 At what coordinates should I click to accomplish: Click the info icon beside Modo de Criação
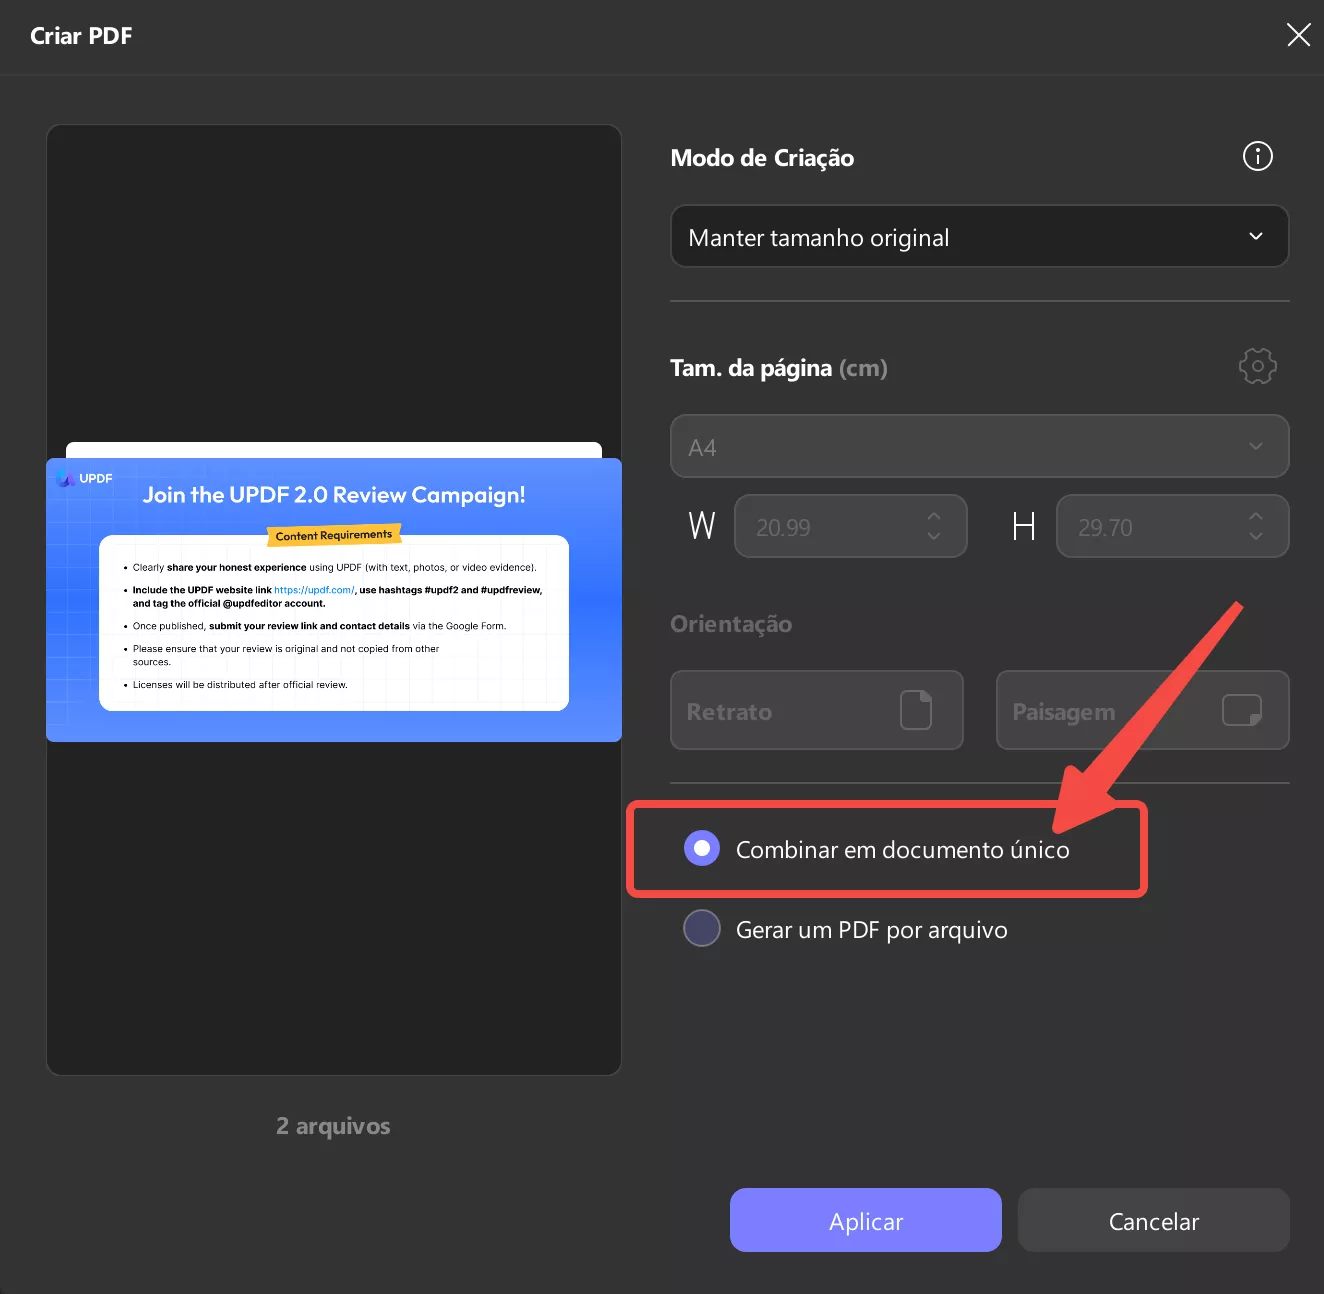point(1257,156)
